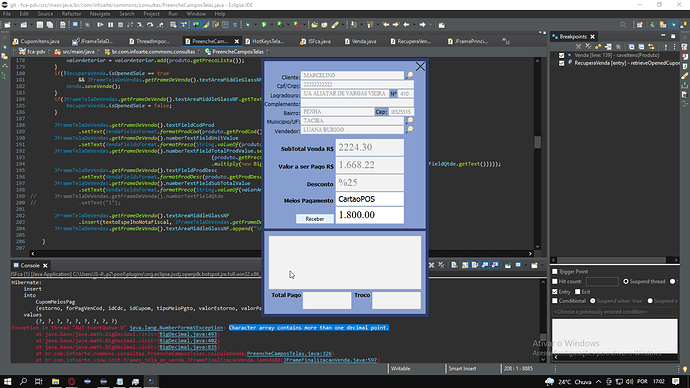Screen dimensions: 690x388
Task: Switch to the Venda.java editor tab
Action: click(360, 41)
